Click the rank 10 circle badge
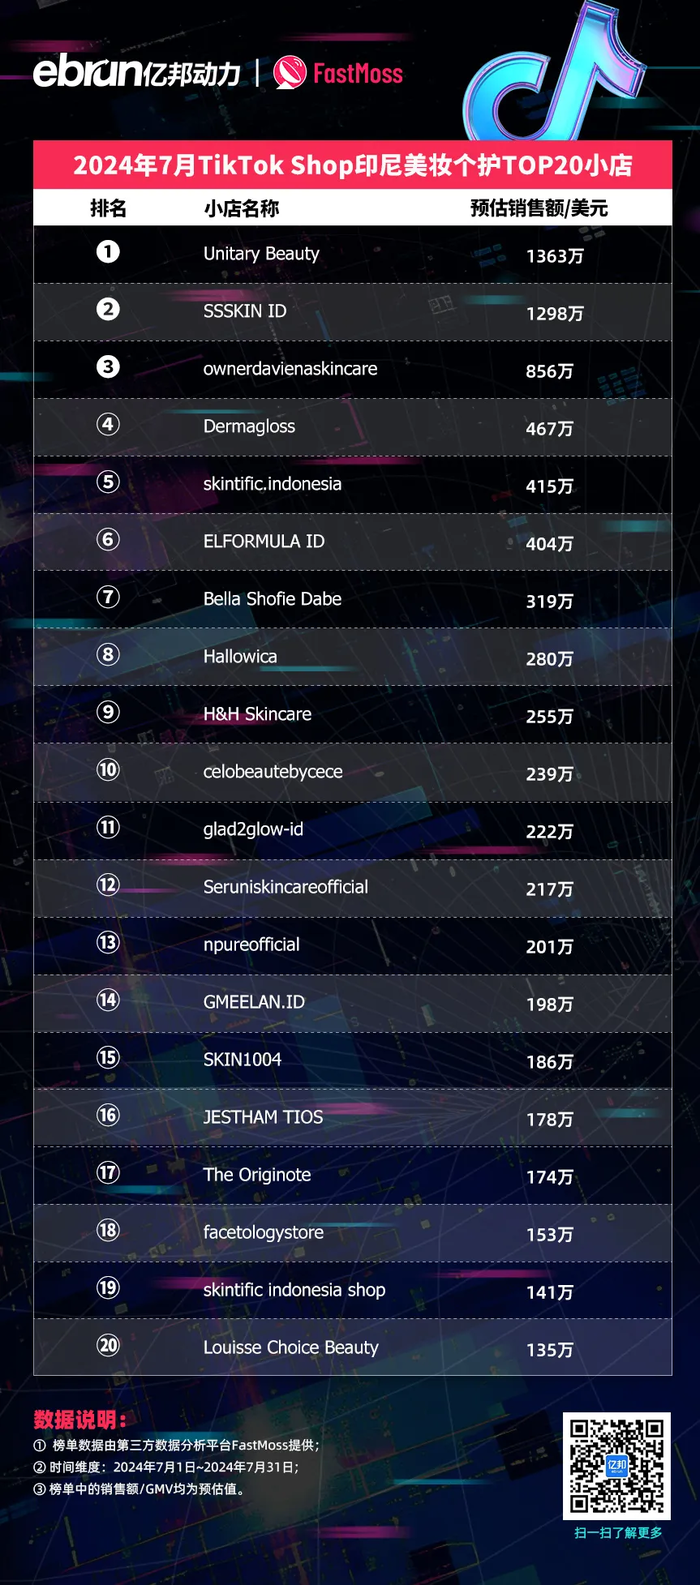 click(x=108, y=770)
